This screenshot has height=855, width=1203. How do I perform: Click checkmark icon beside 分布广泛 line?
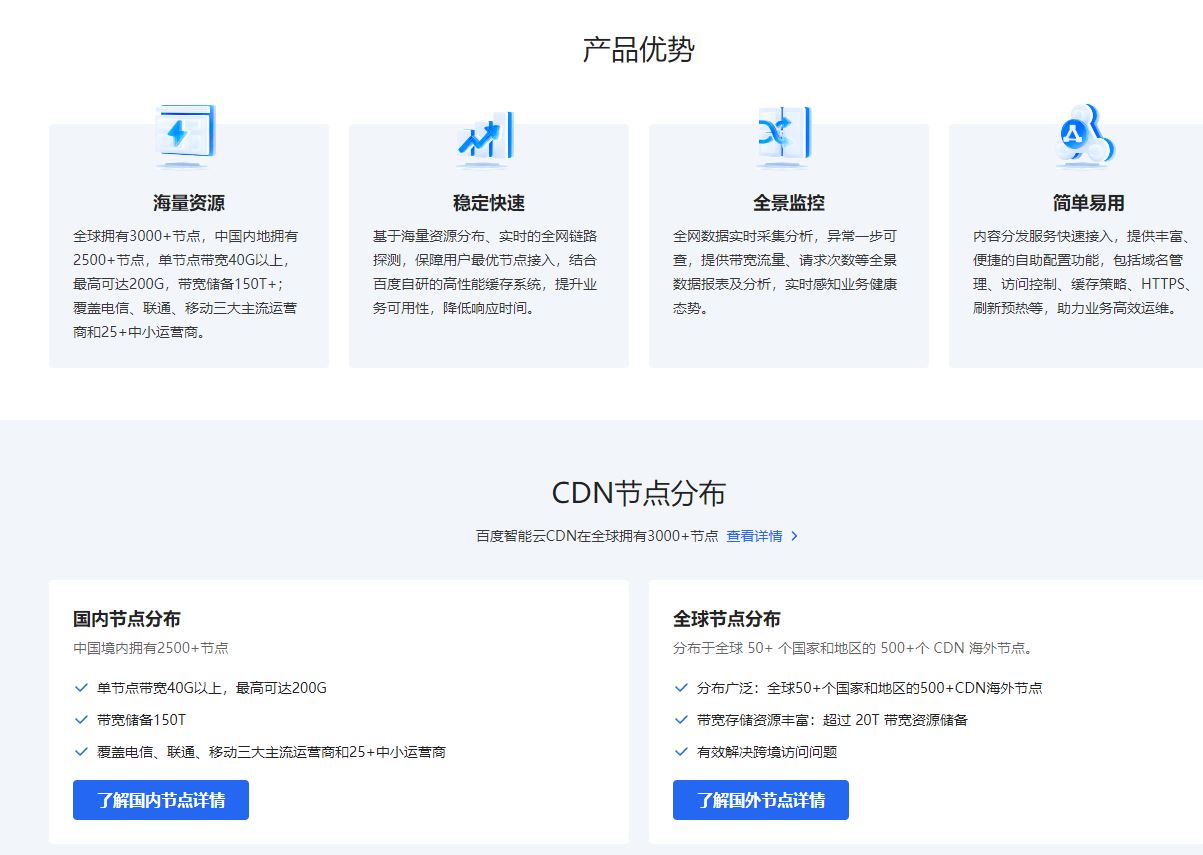(x=681, y=688)
